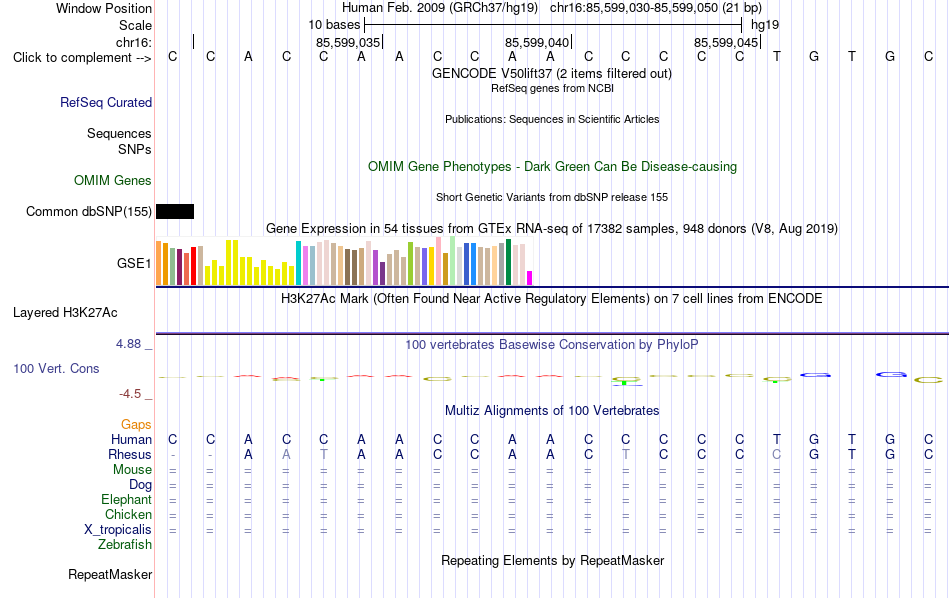Select the Human species row label
The width and height of the screenshot is (950, 598).
pyautogui.click(x=131, y=439)
